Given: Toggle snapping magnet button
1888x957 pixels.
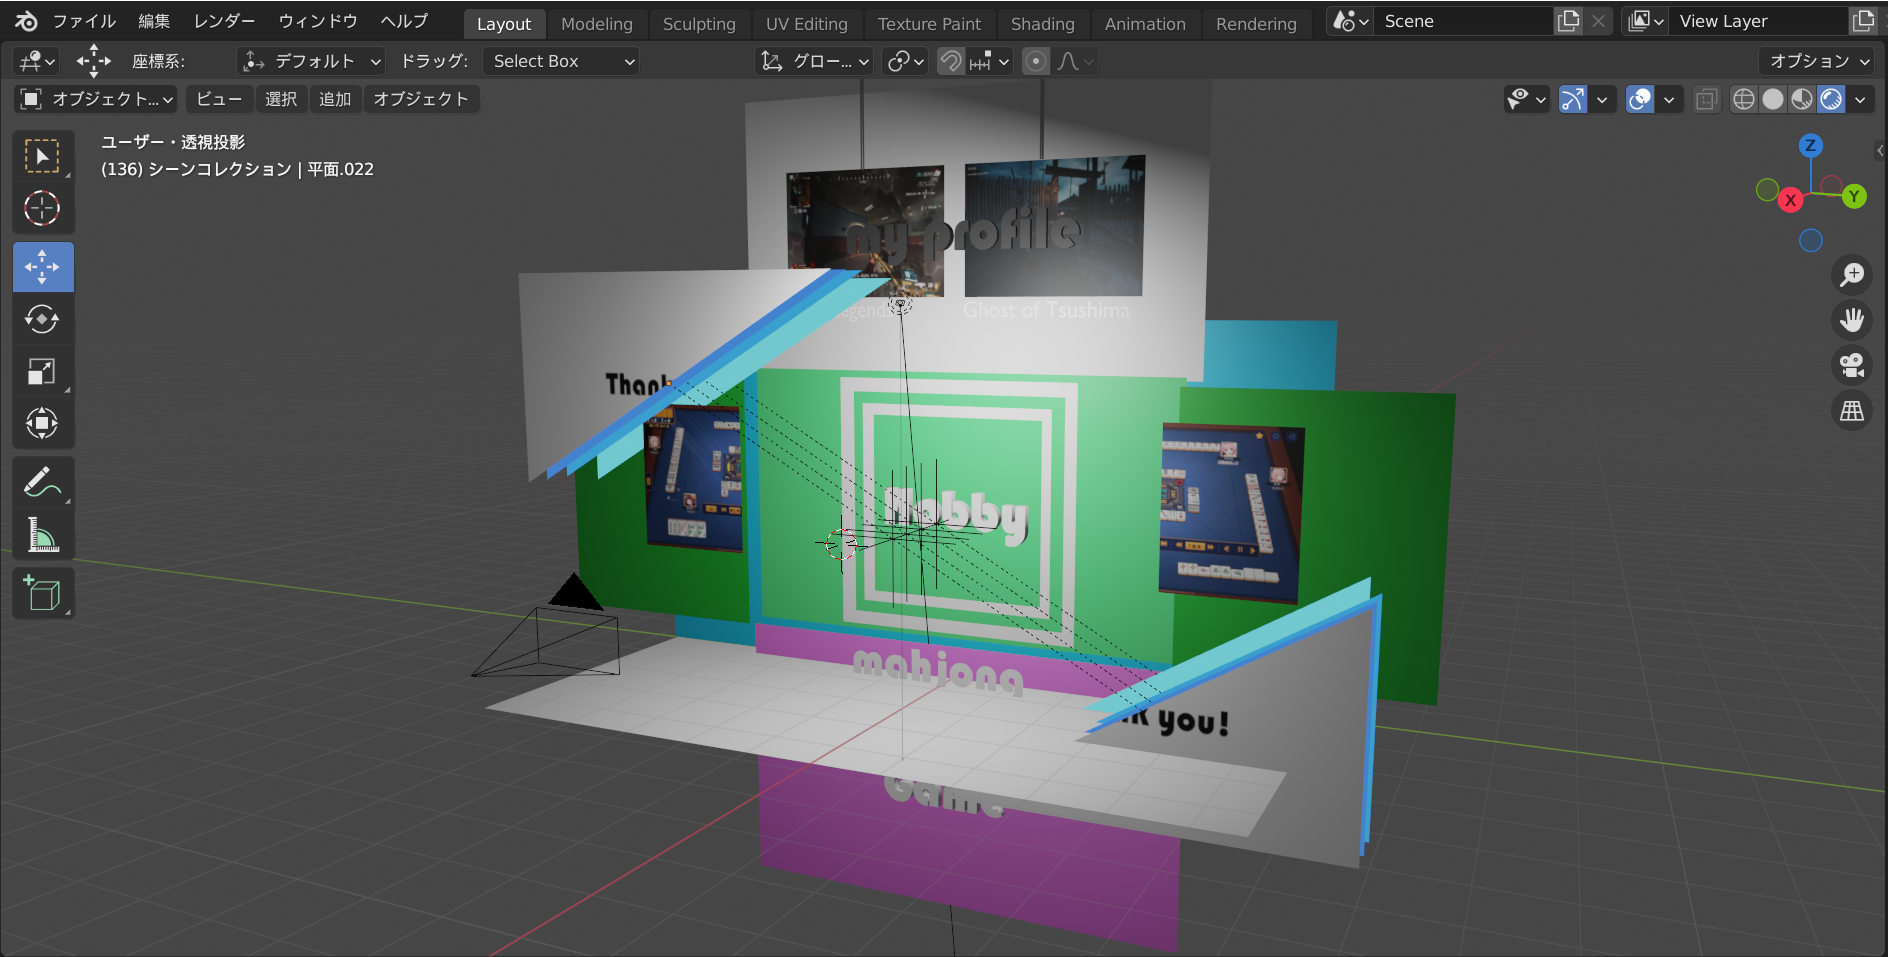Looking at the screenshot, I should tap(951, 62).
